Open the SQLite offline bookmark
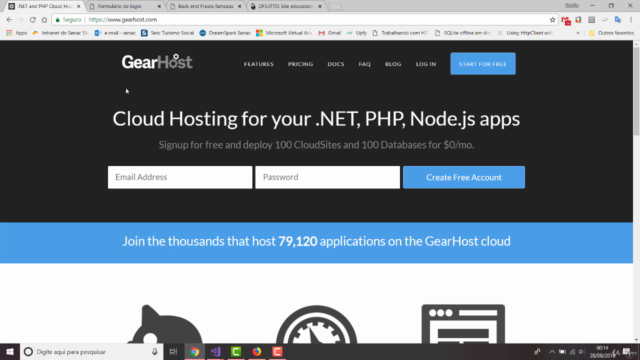Screen dimensions: 640x360 (462, 33)
